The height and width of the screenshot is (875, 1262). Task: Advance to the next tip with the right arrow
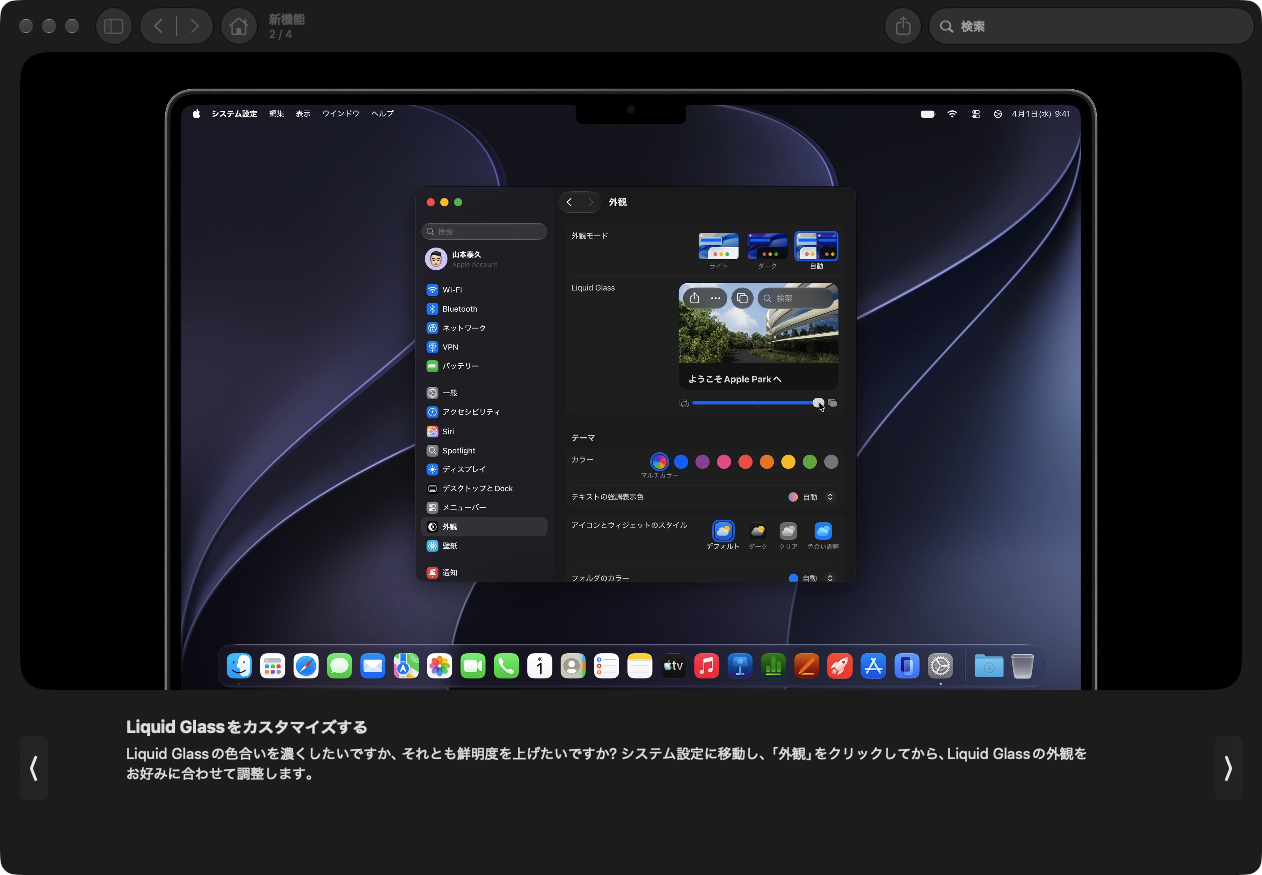point(1228,768)
